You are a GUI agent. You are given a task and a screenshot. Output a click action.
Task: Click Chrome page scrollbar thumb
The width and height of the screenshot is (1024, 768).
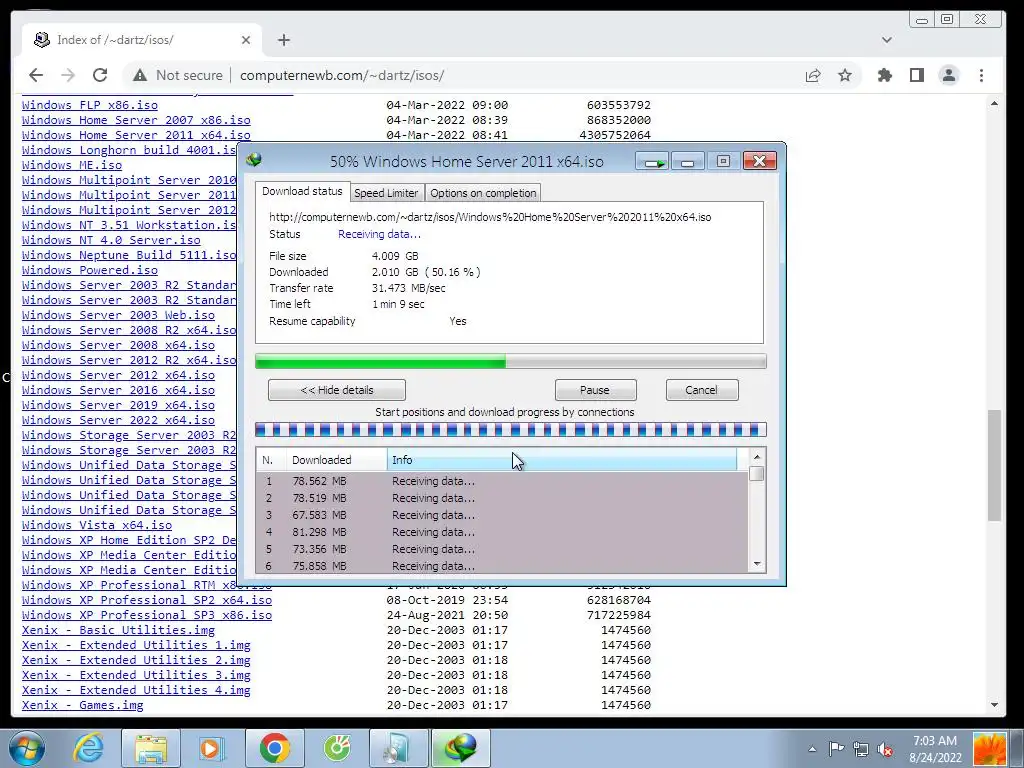click(994, 465)
